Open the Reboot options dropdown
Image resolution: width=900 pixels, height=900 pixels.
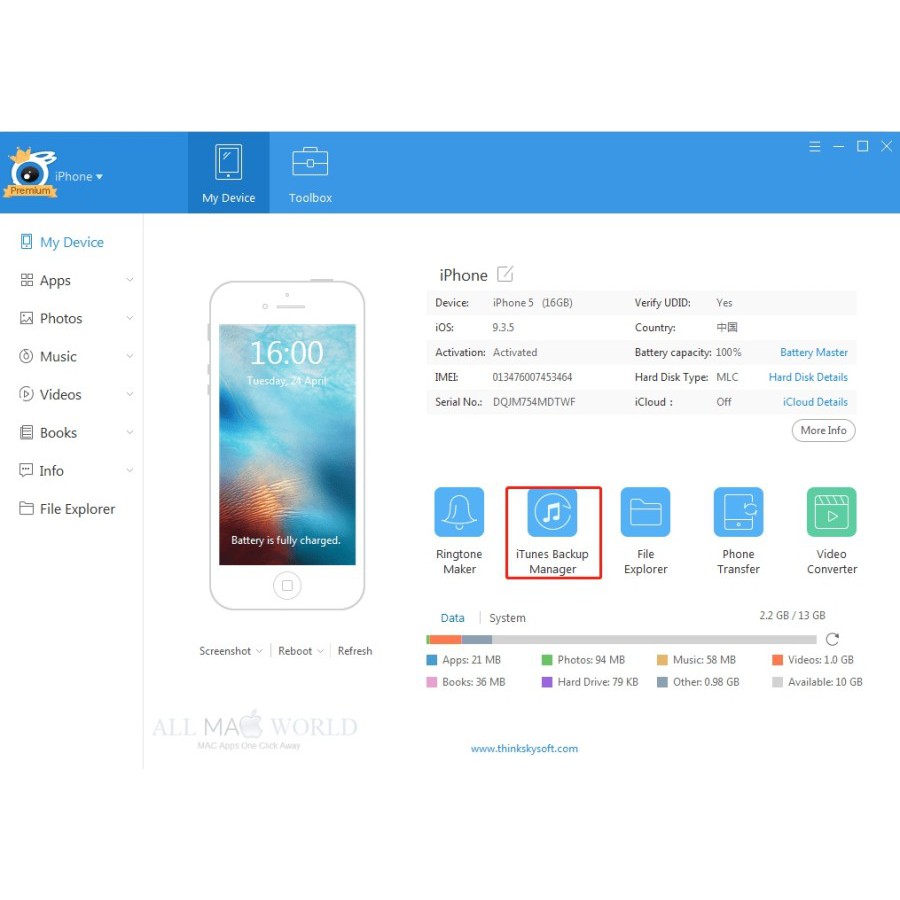(x=301, y=651)
